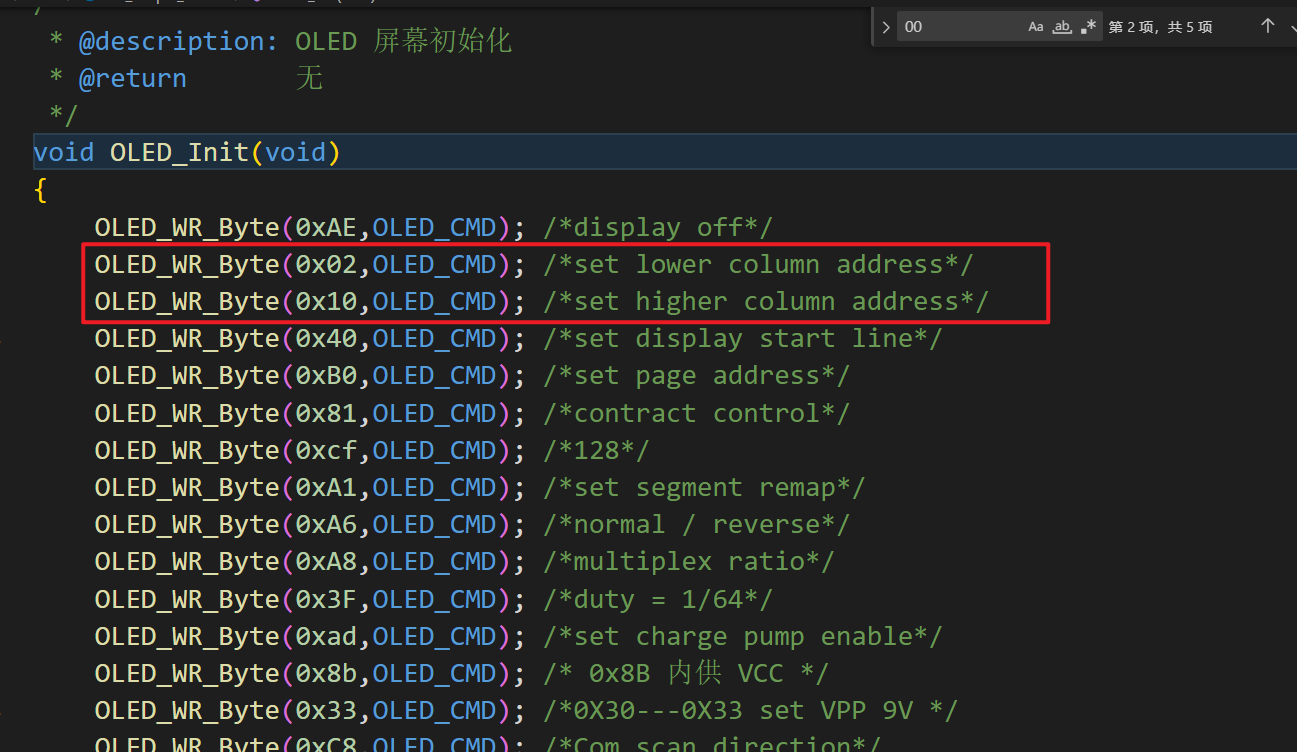Click the 0xB0 page address value
This screenshot has height=752, width=1297.
click(326, 376)
